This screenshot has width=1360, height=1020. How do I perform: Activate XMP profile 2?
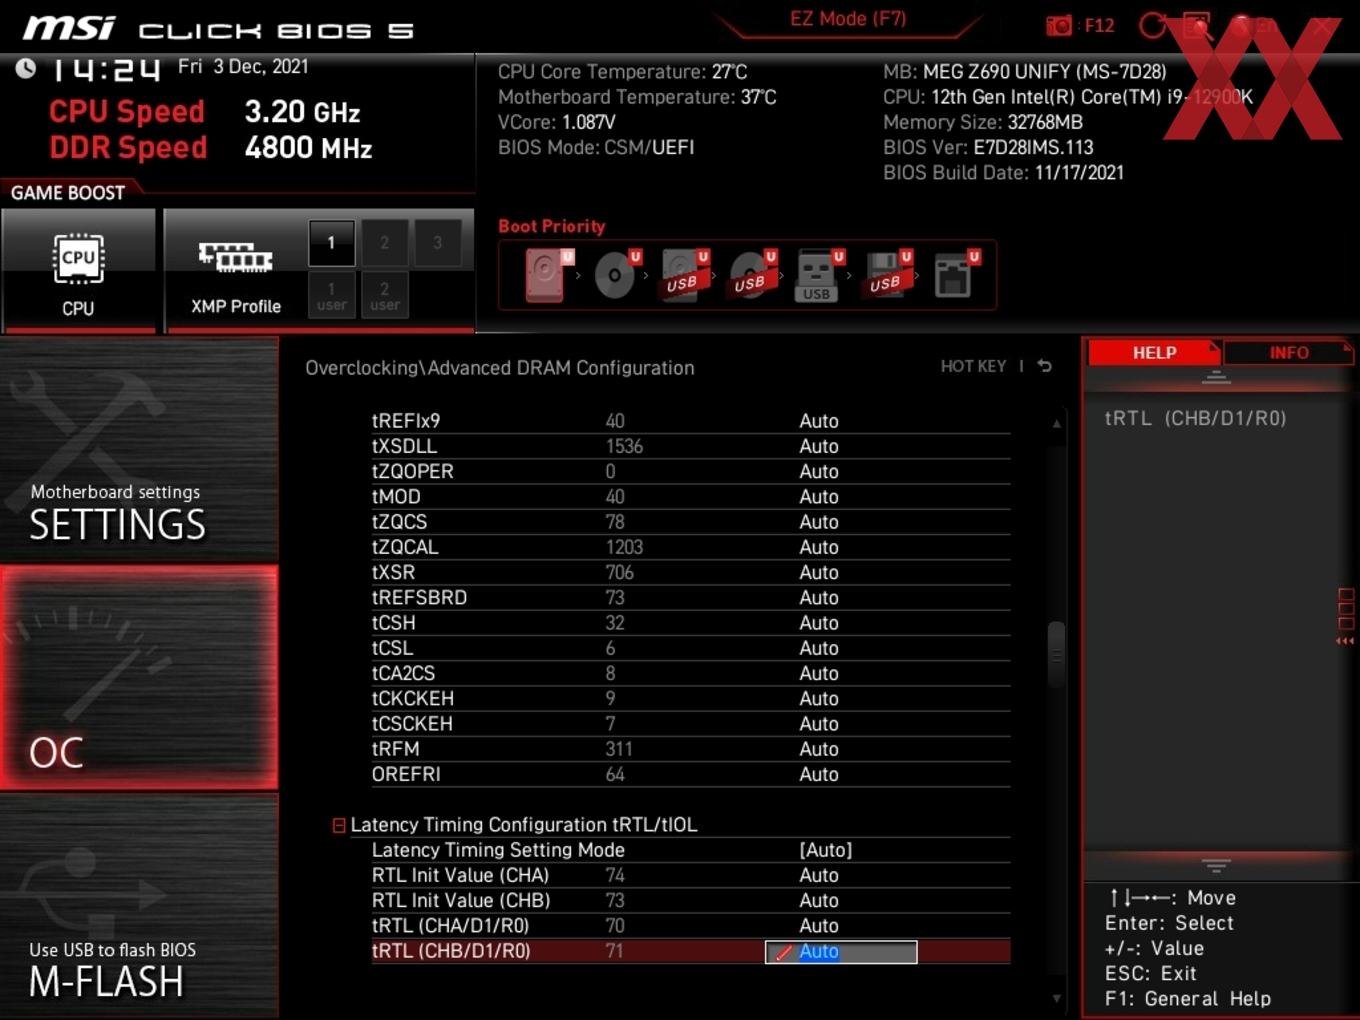pos(384,243)
